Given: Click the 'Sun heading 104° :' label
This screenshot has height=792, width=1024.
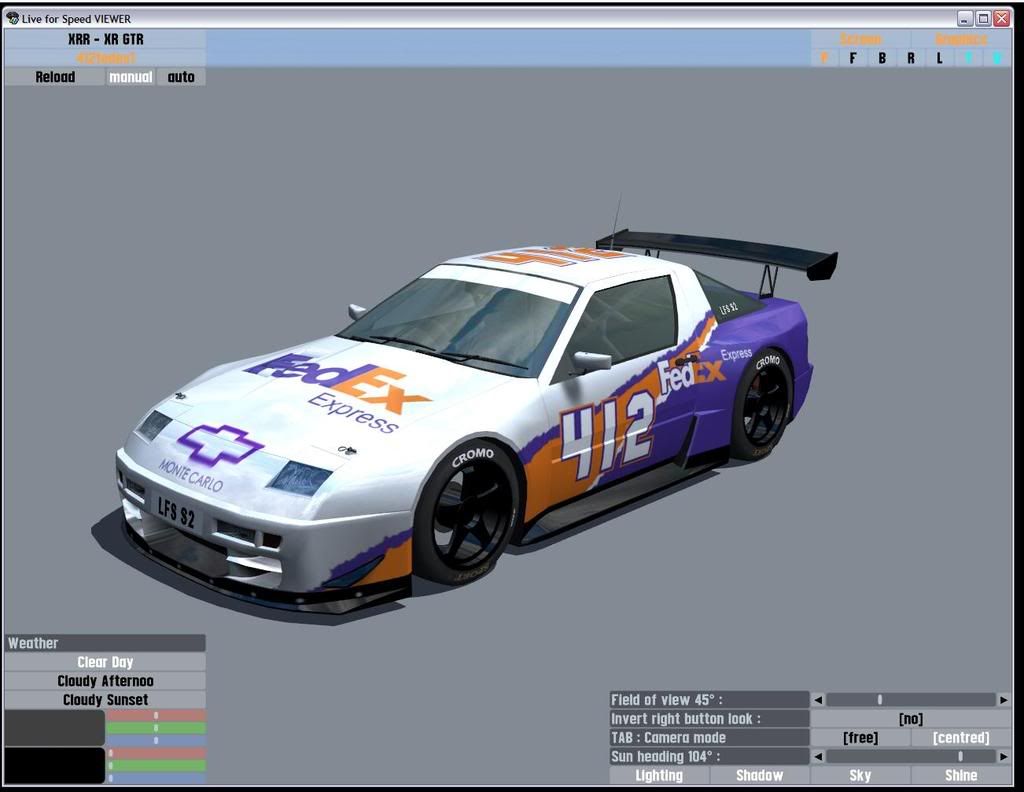Looking at the screenshot, I should click(709, 757).
